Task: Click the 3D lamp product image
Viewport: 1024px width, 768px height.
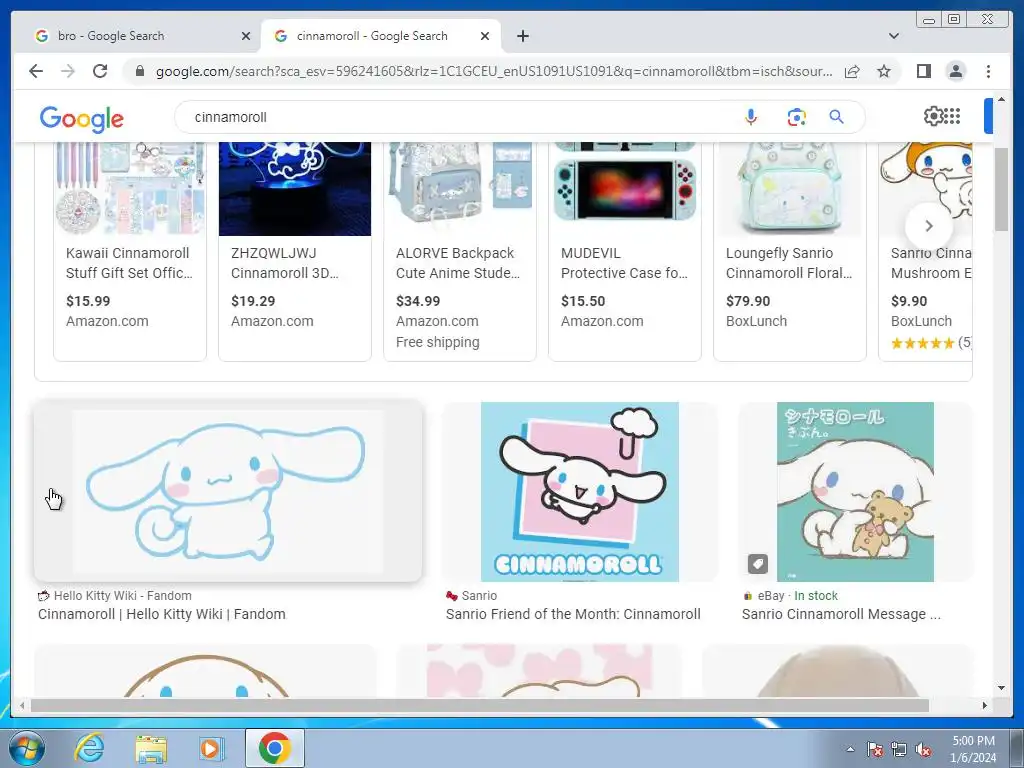Action: (295, 189)
